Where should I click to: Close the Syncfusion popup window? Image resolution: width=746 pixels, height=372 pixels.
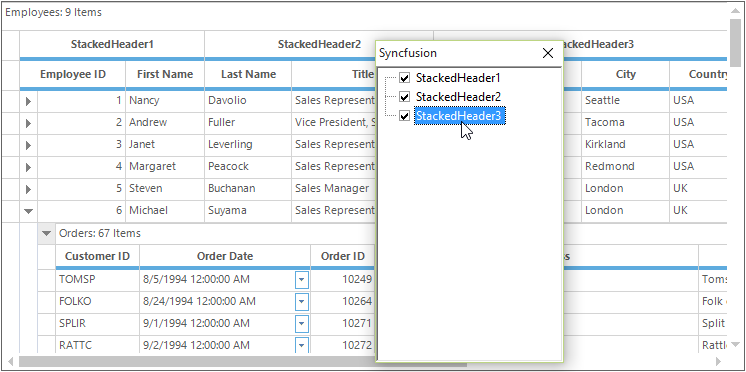[548, 53]
